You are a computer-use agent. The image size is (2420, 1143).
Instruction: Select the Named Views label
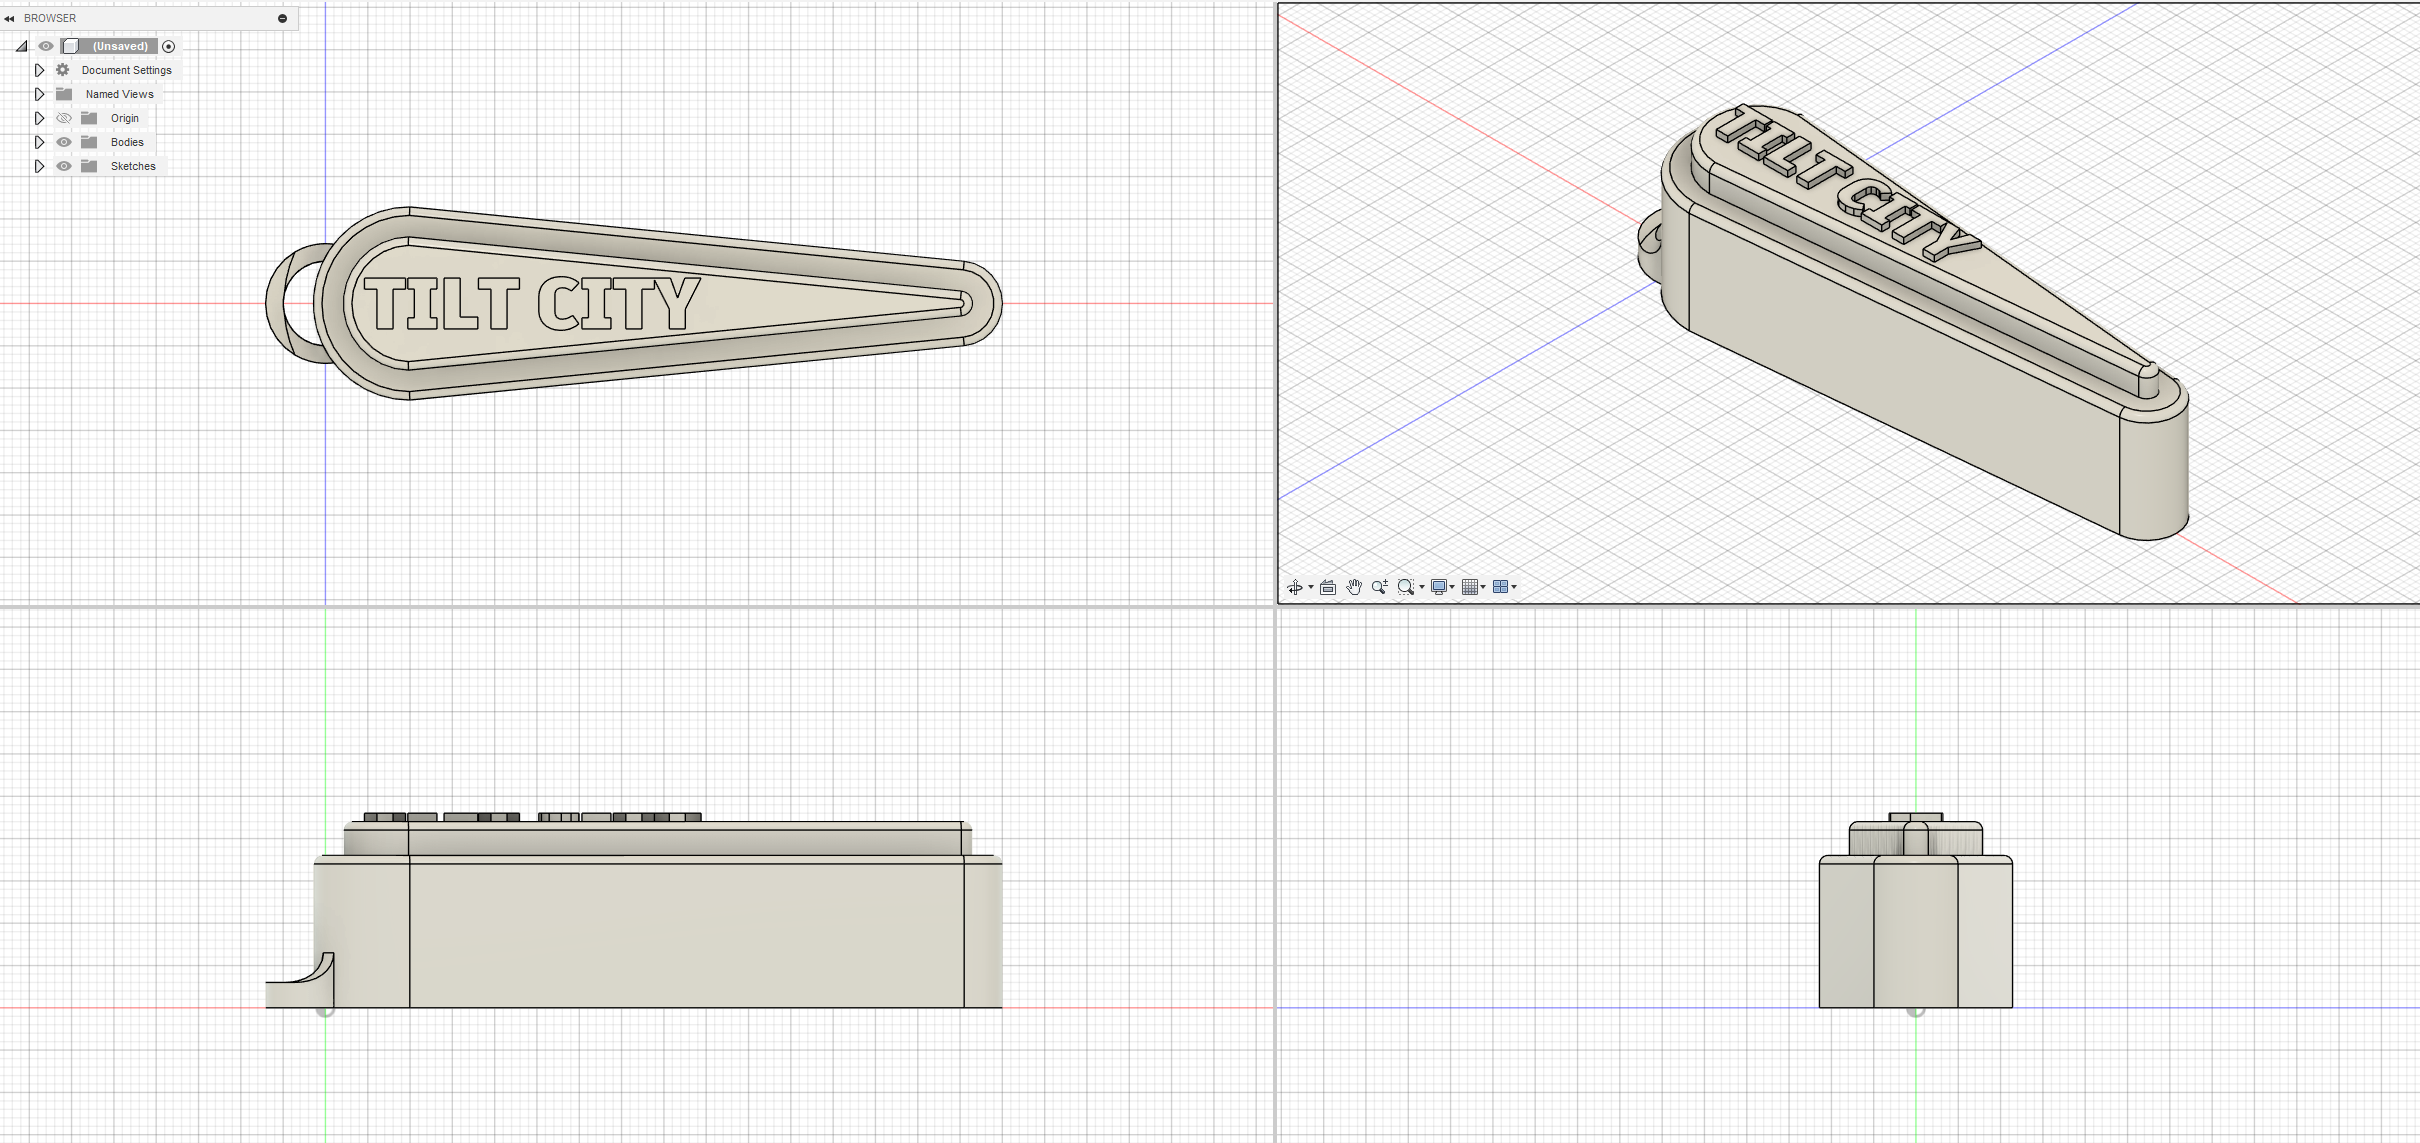point(120,94)
